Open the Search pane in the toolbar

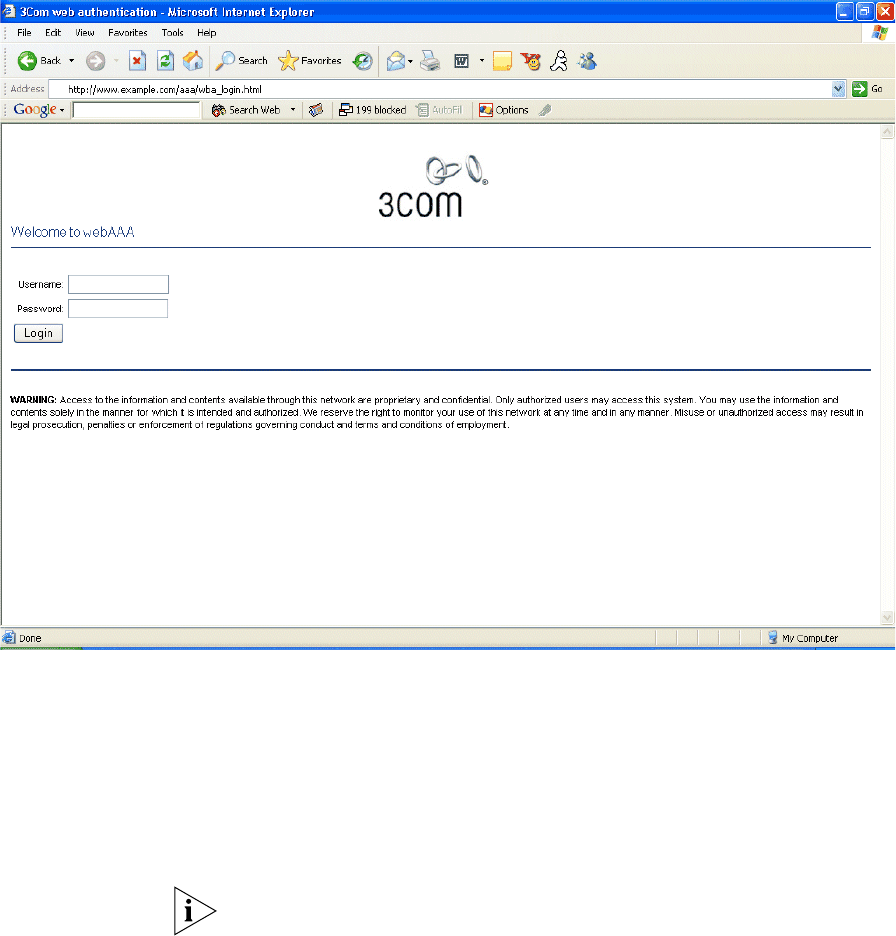tap(241, 60)
